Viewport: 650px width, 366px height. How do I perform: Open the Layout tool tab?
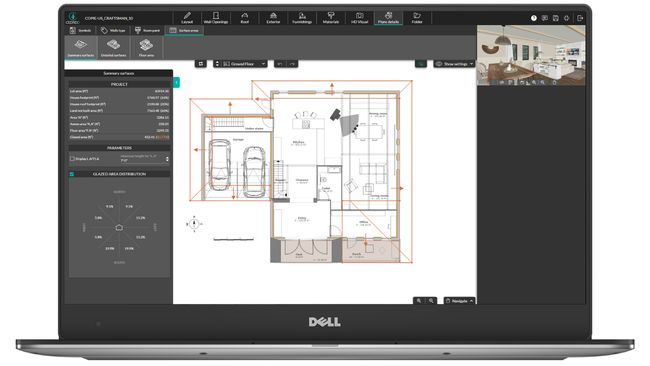[187, 18]
